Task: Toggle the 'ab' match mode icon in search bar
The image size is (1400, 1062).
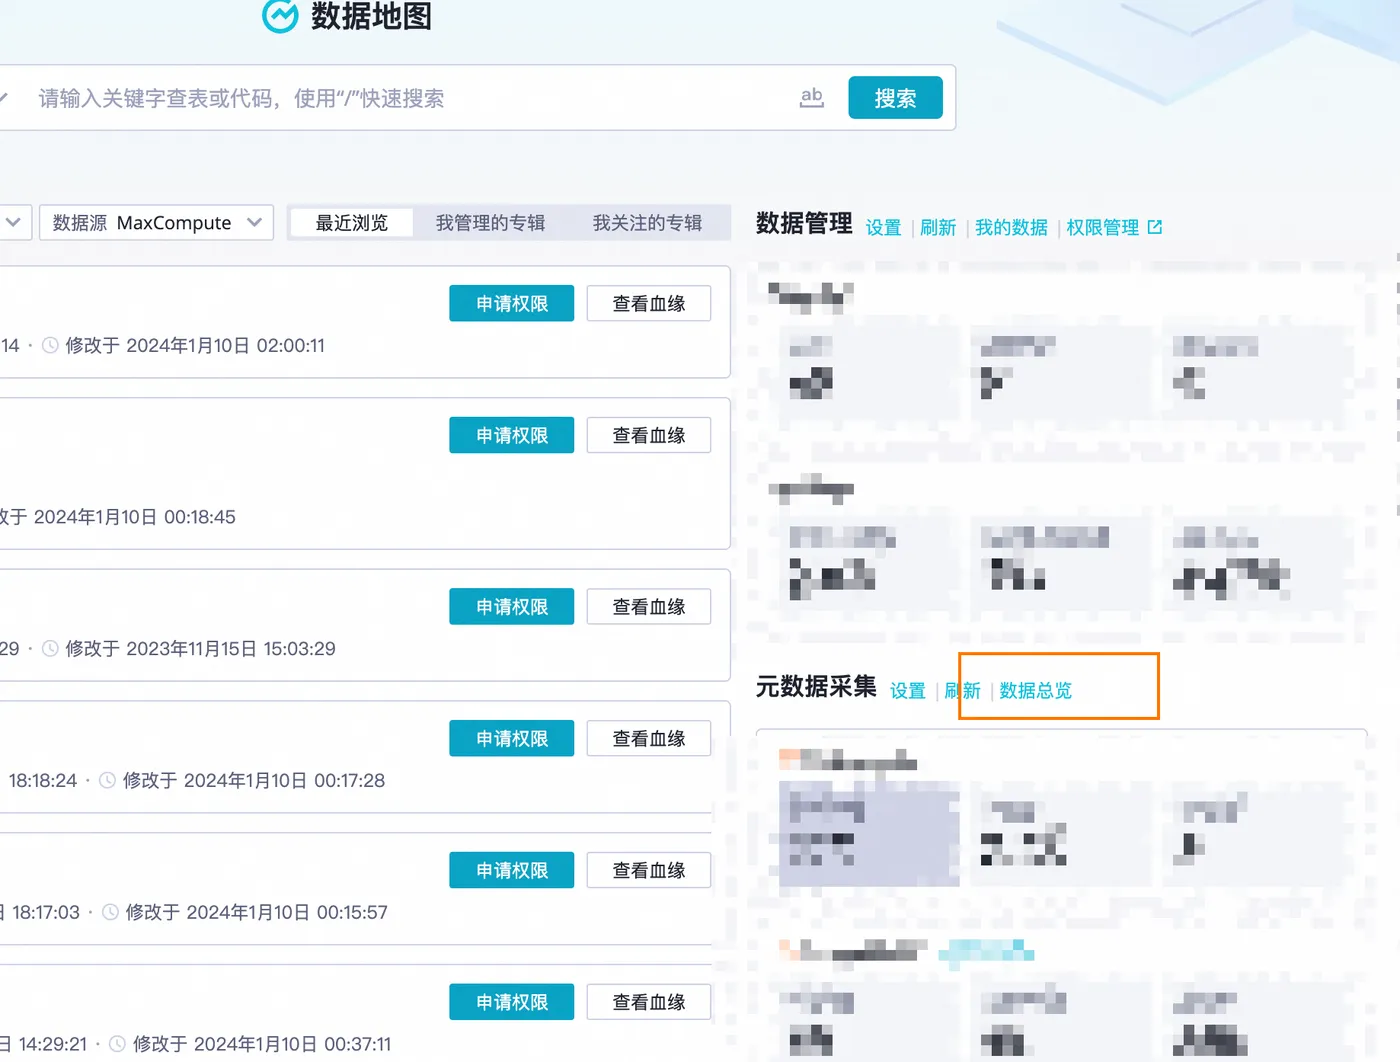Action: tap(812, 97)
